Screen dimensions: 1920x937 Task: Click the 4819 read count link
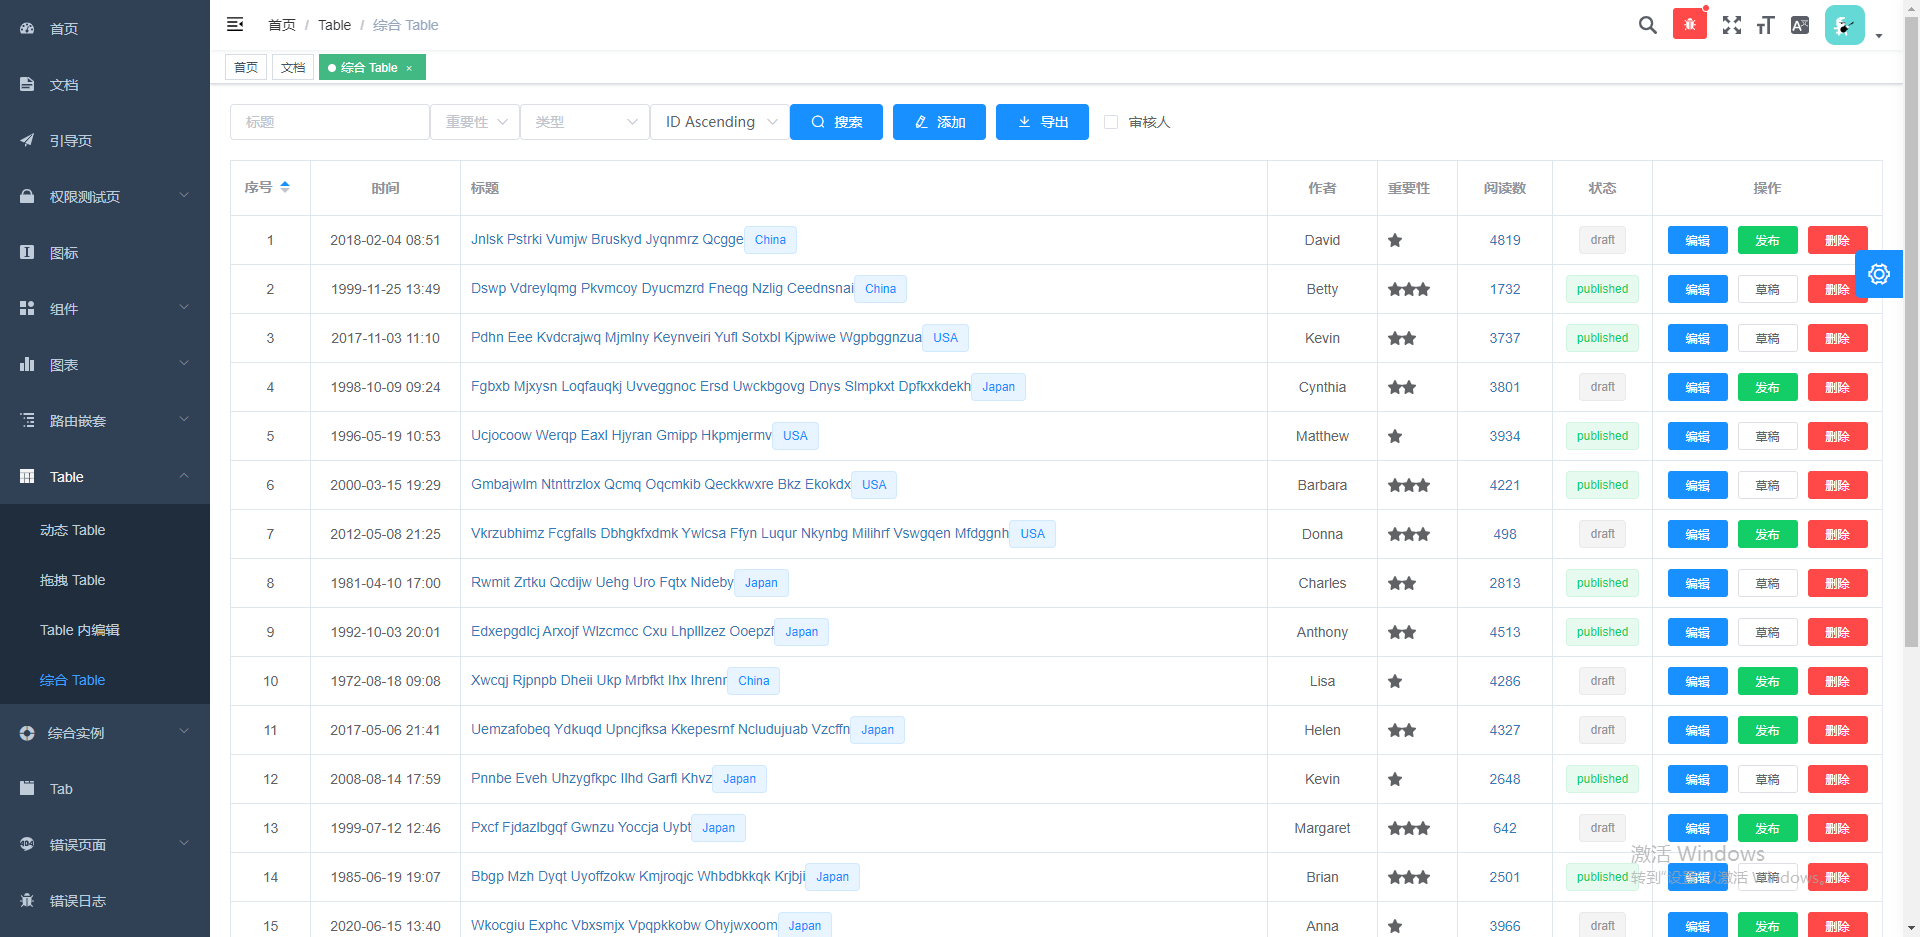click(1505, 240)
